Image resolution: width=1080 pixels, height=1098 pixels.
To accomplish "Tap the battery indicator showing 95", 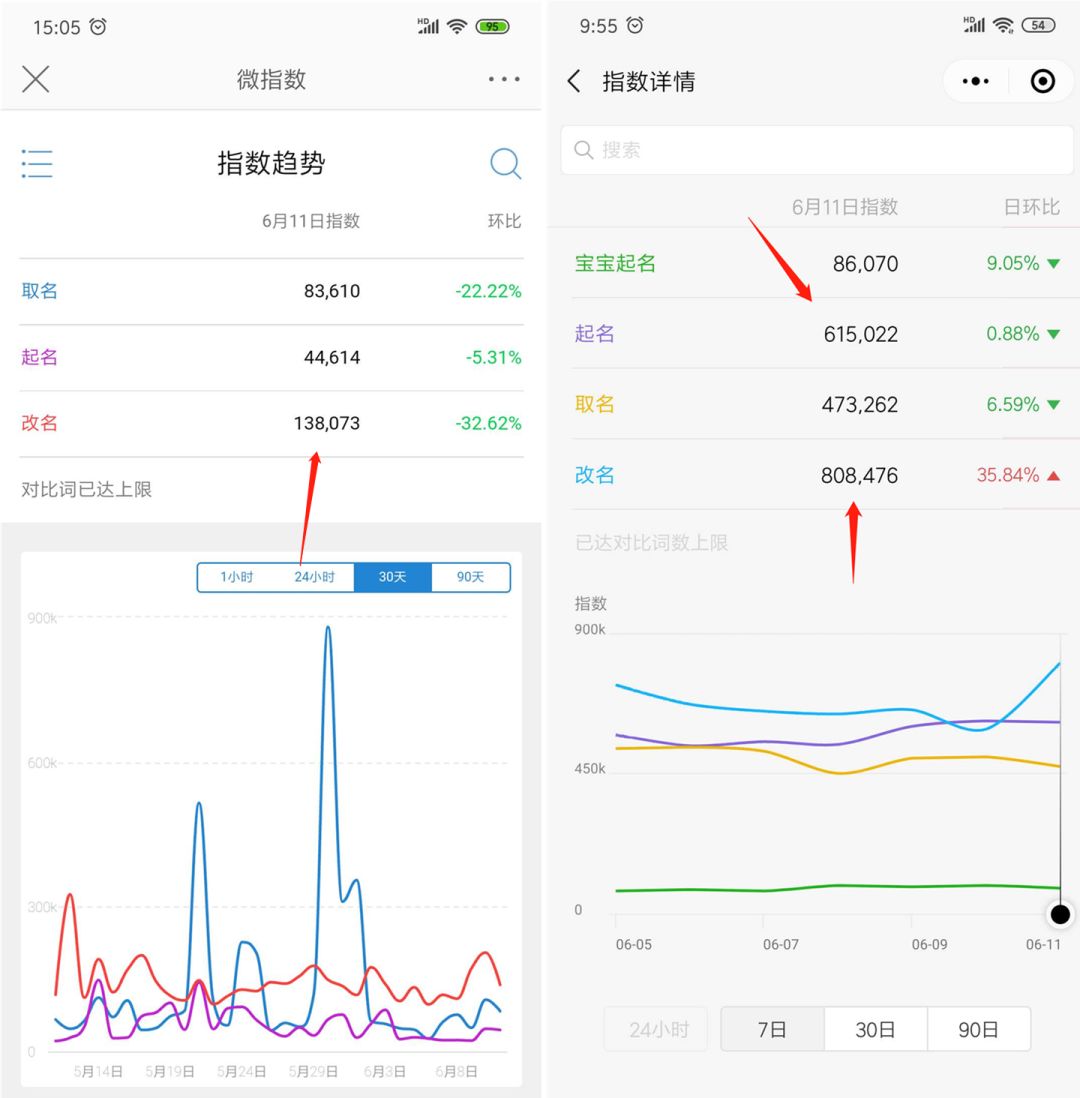I will [x=492, y=27].
